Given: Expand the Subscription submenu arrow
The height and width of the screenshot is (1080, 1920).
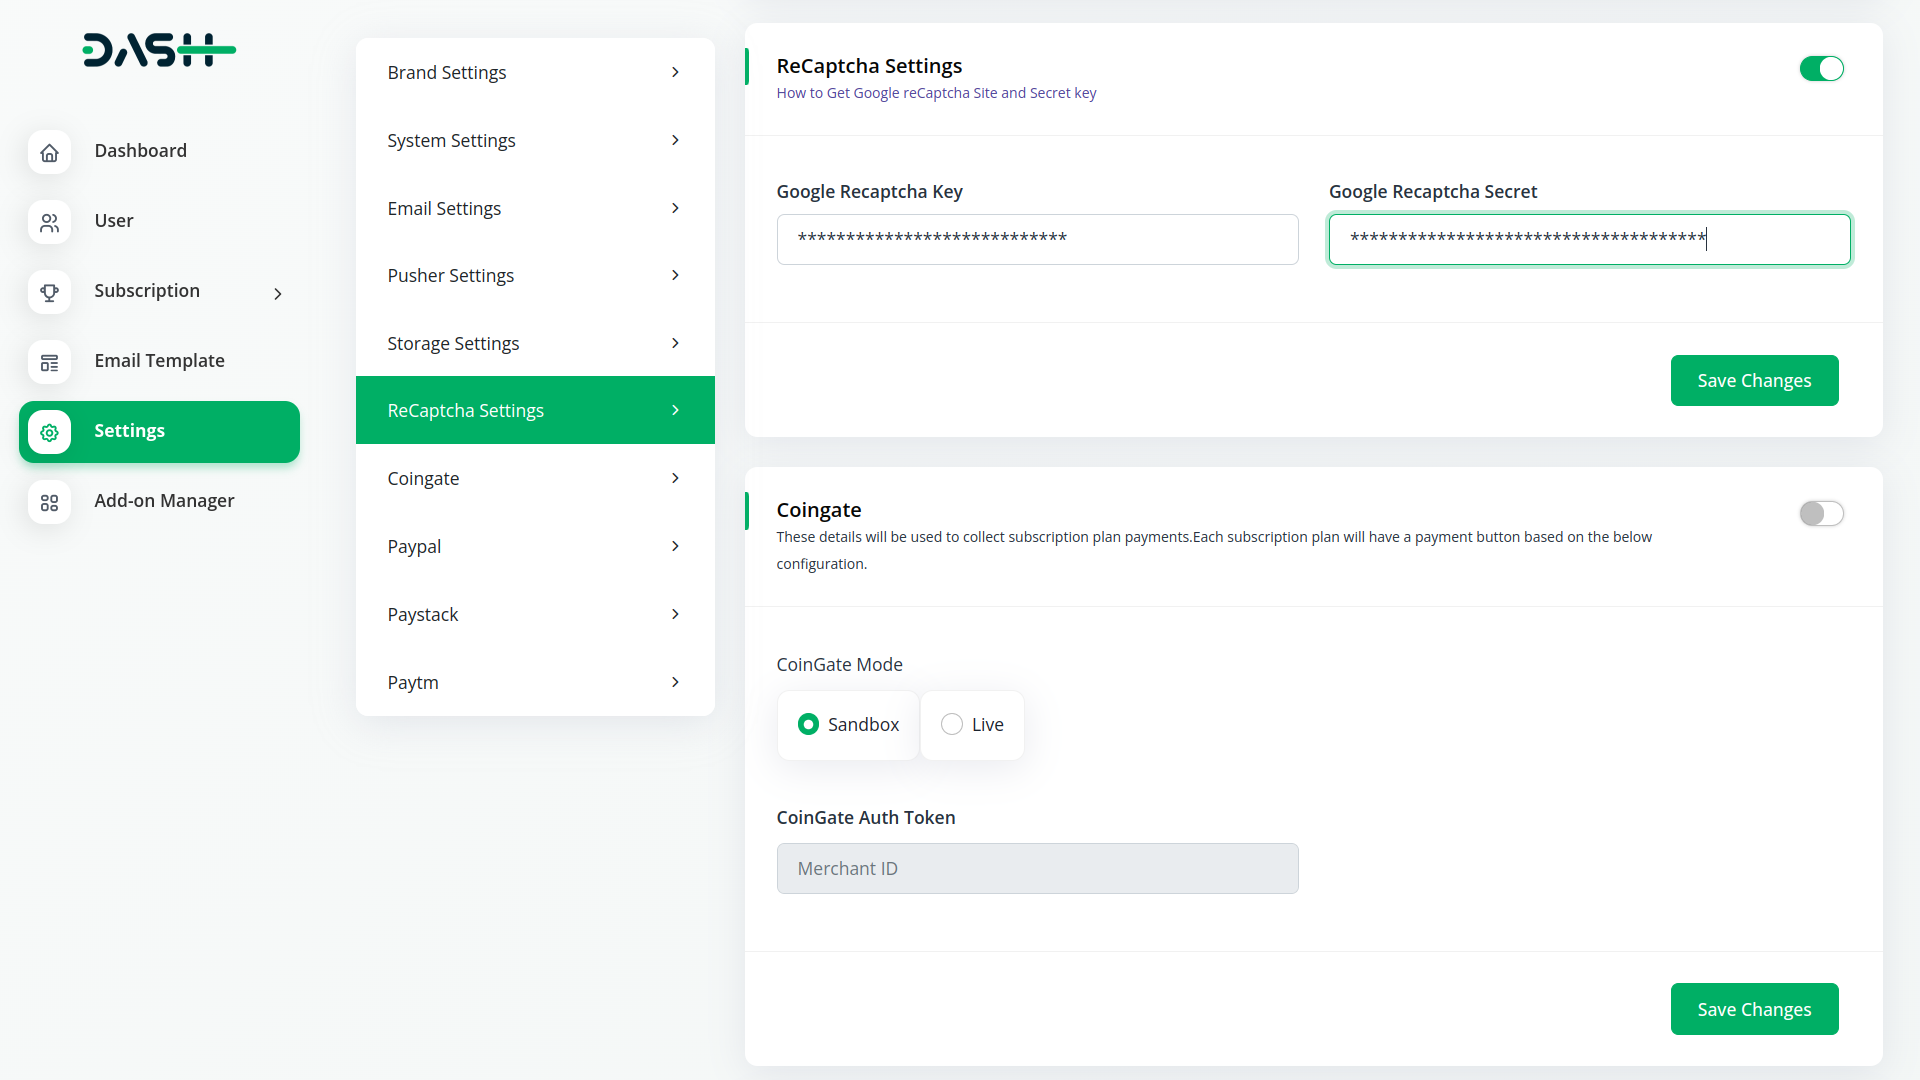Looking at the screenshot, I should [x=278, y=293].
